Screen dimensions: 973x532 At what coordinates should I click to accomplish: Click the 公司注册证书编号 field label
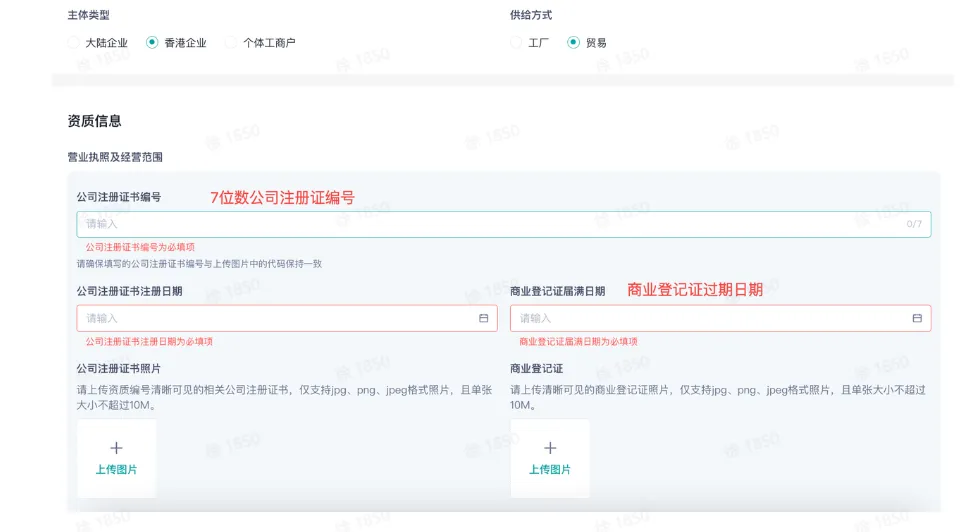[119, 197]
